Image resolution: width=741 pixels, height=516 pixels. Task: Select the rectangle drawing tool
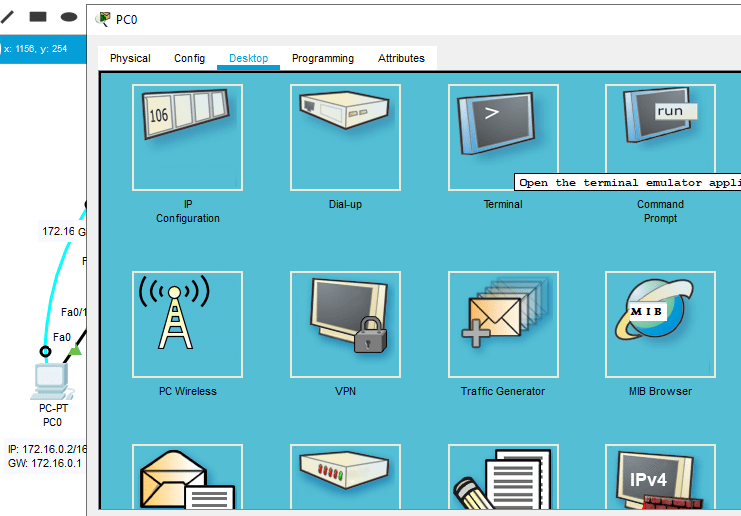click(x=38, y=17)
